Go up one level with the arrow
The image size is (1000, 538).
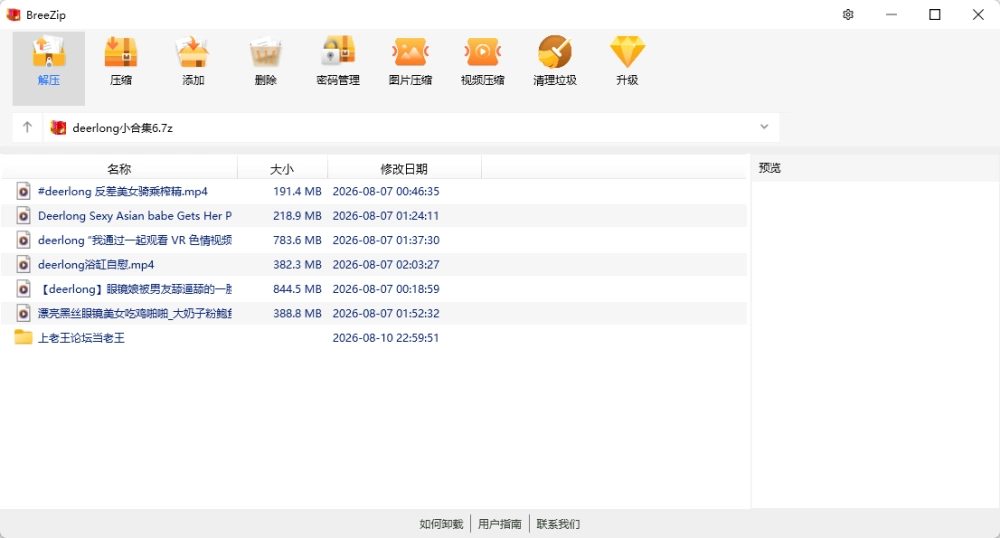(27, 127)
